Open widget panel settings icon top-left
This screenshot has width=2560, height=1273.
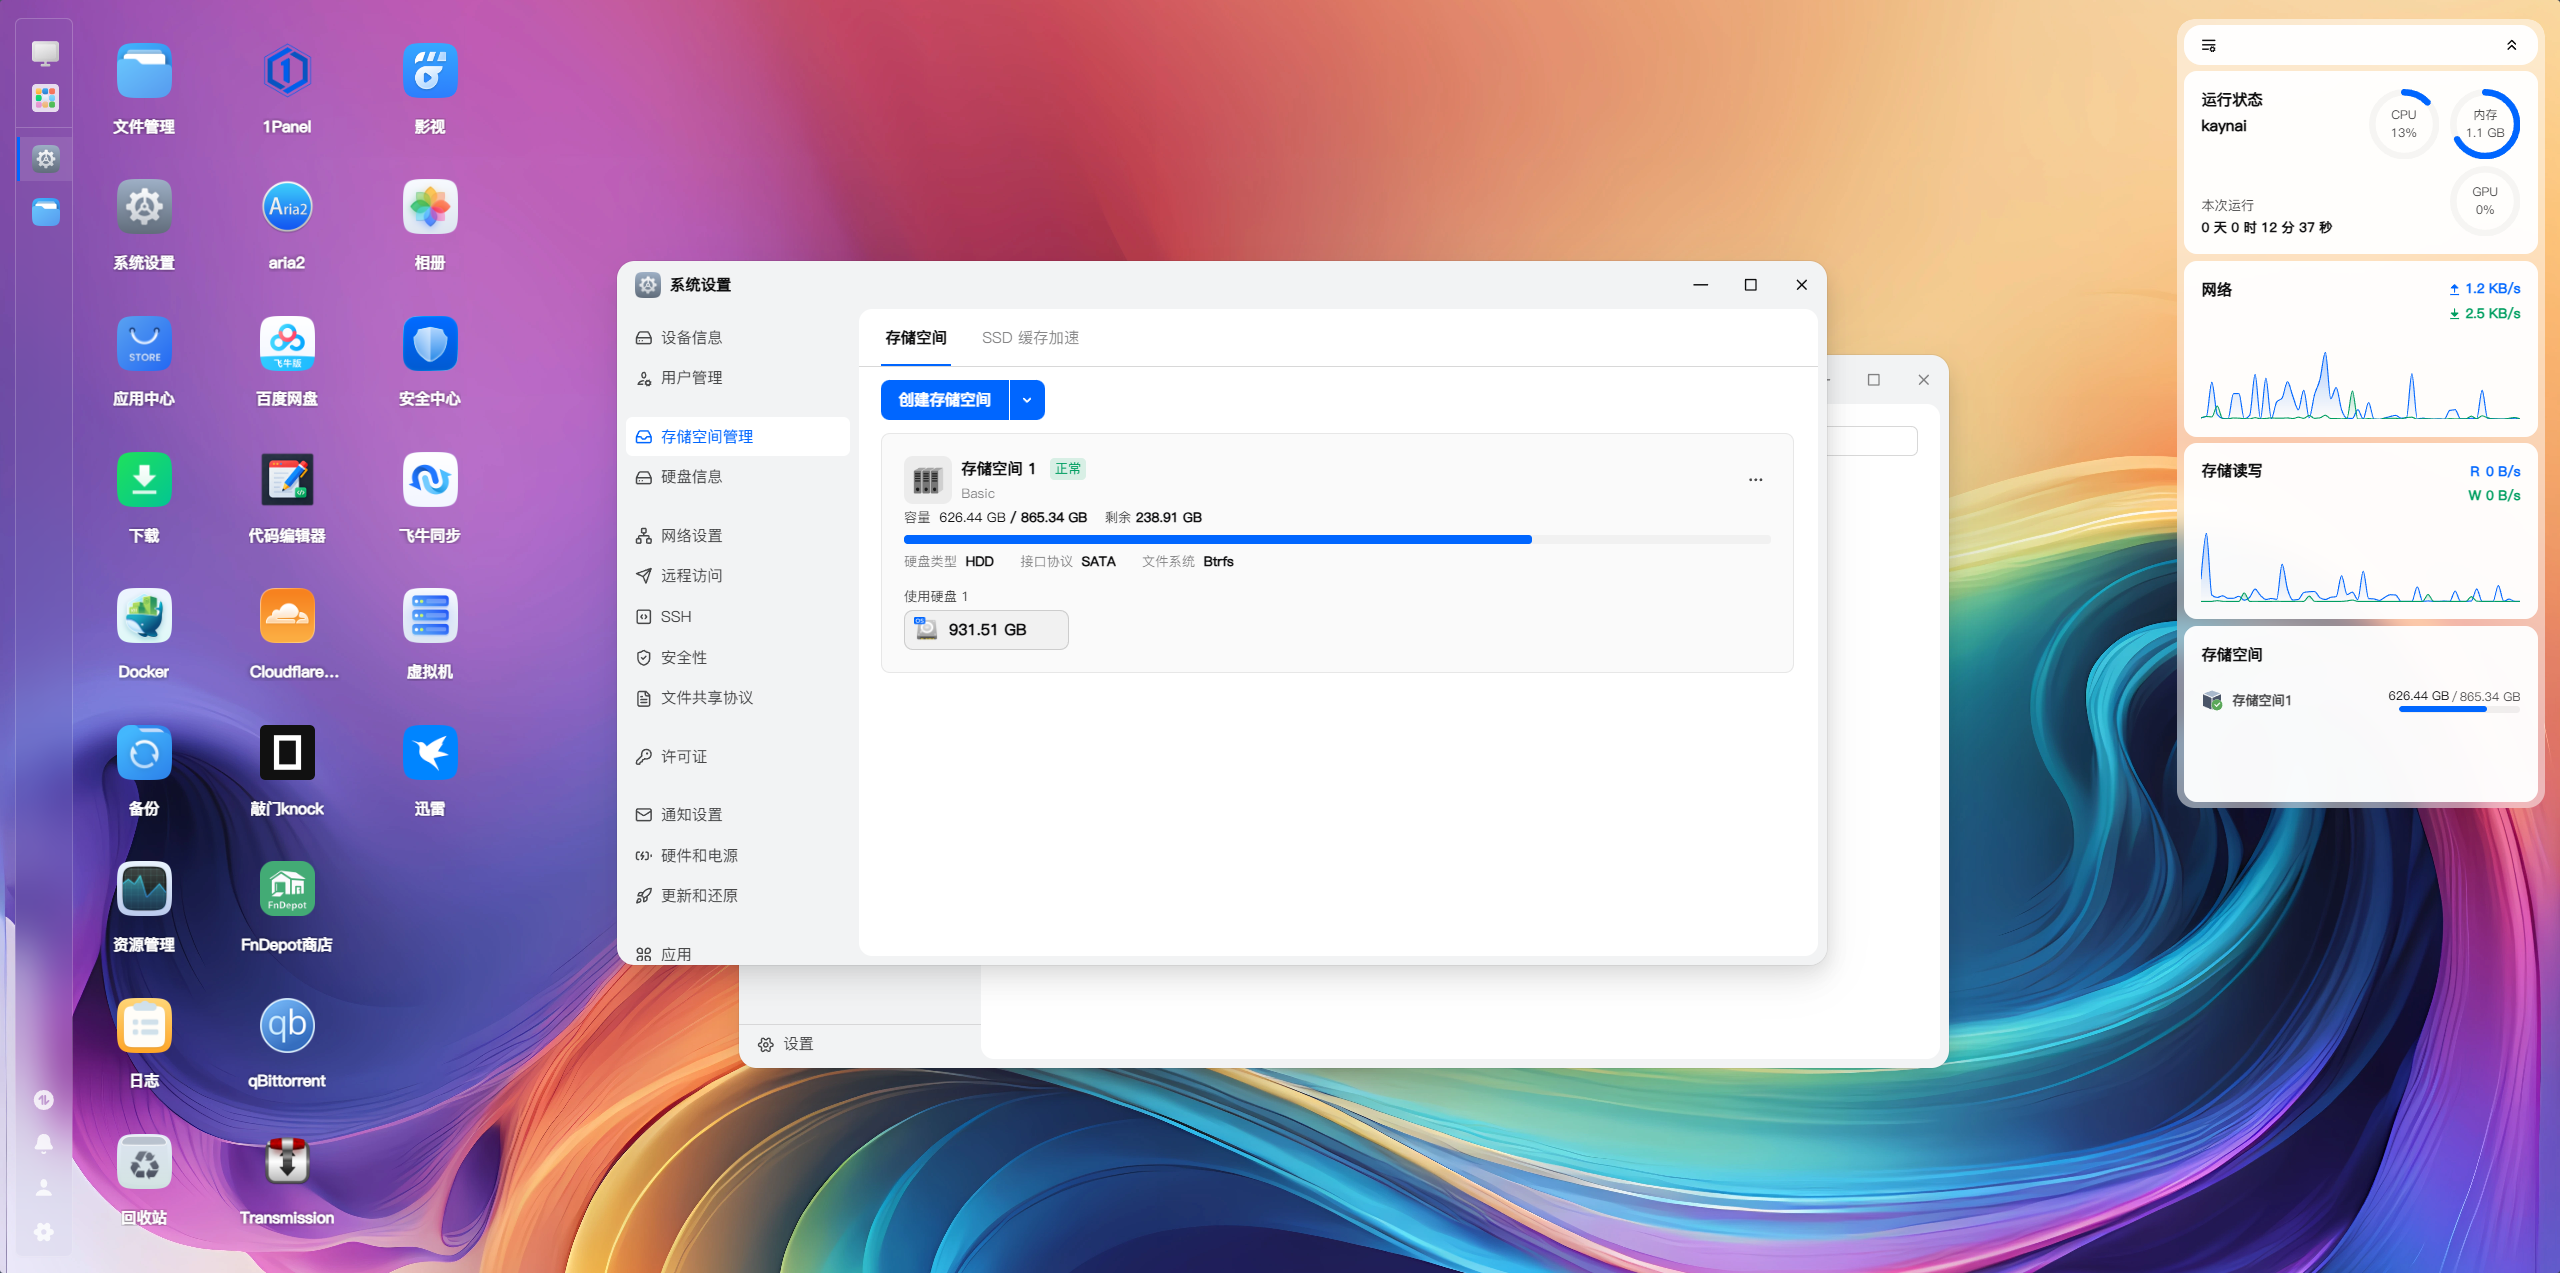click(2209, 45)
